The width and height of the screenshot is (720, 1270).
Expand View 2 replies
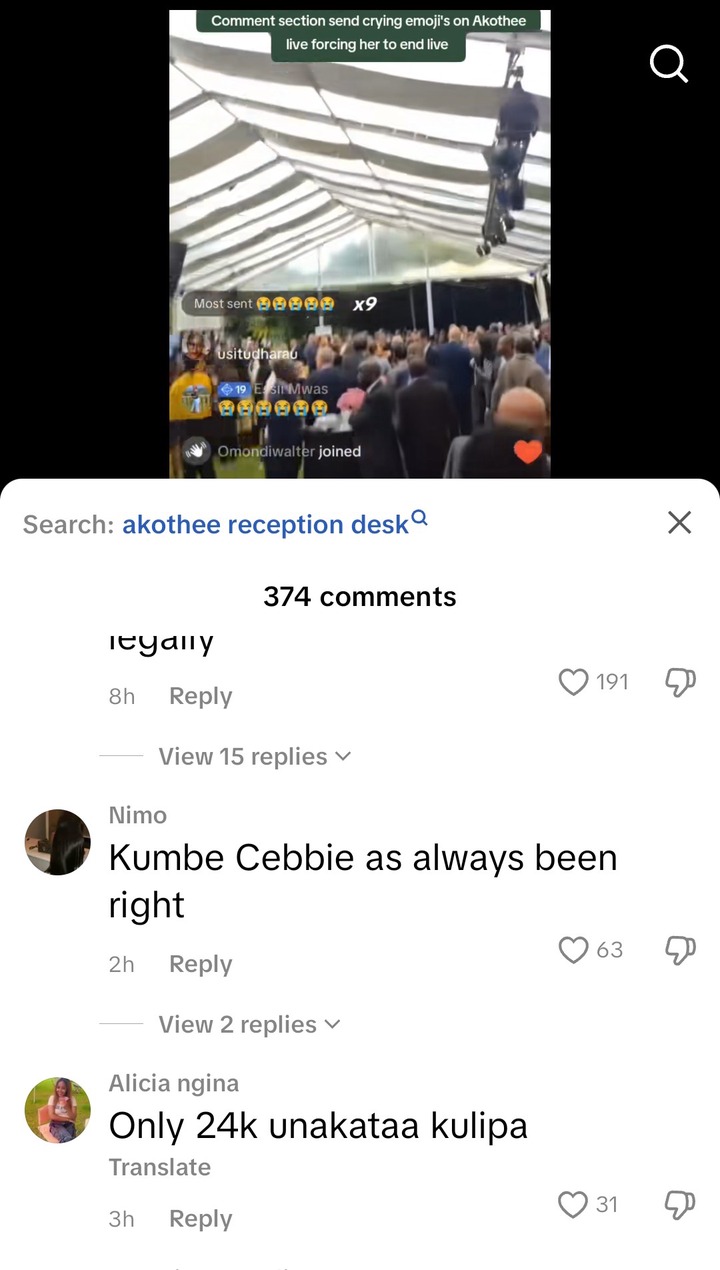(249, 1025)
